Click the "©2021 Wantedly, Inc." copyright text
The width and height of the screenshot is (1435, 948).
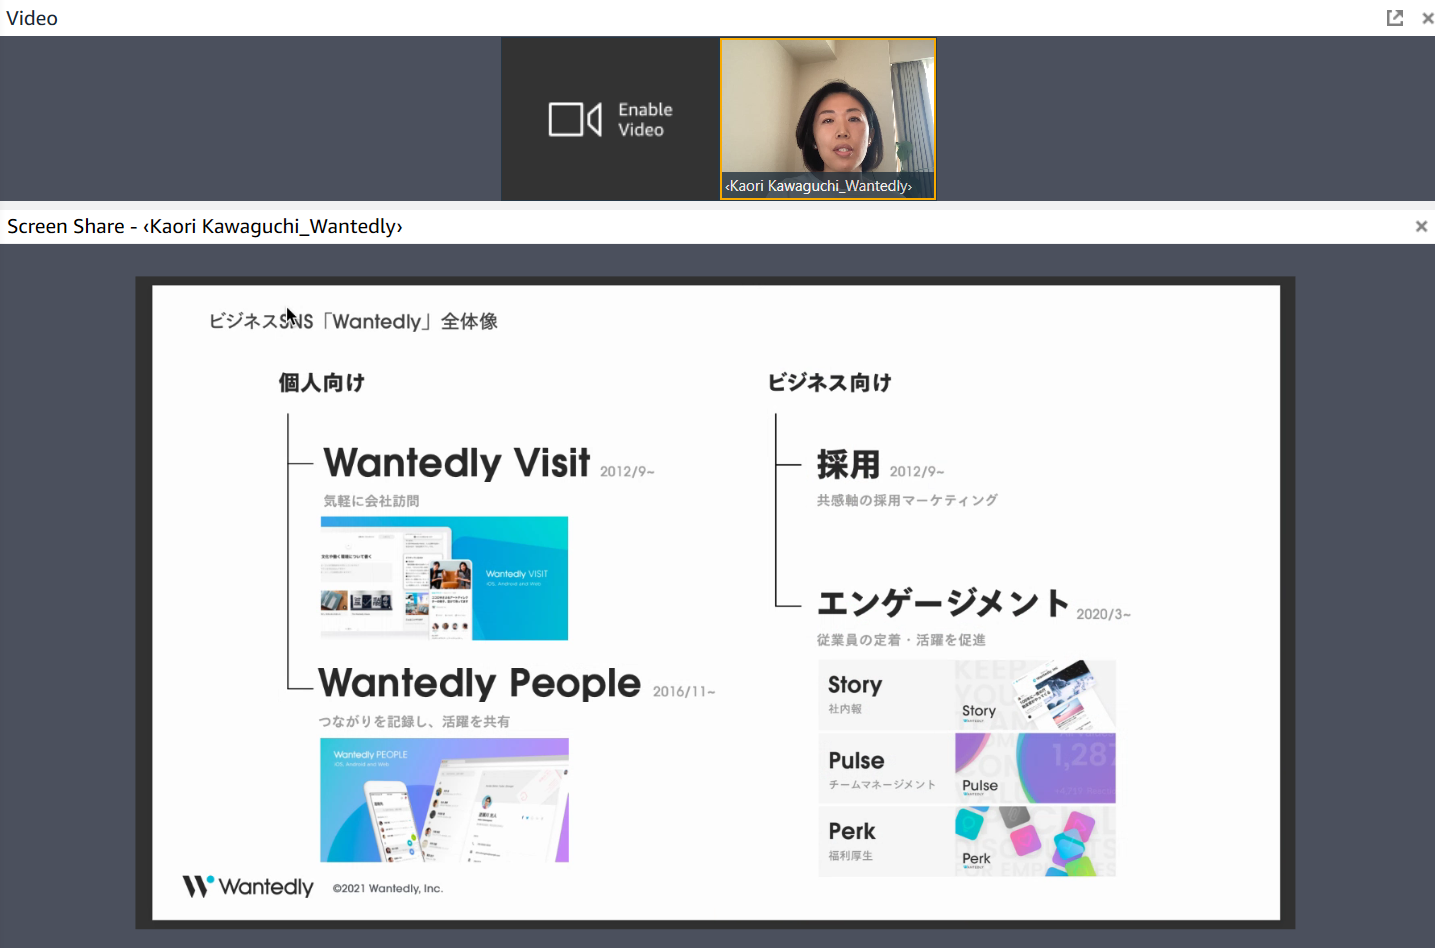[x=388, y=888]
